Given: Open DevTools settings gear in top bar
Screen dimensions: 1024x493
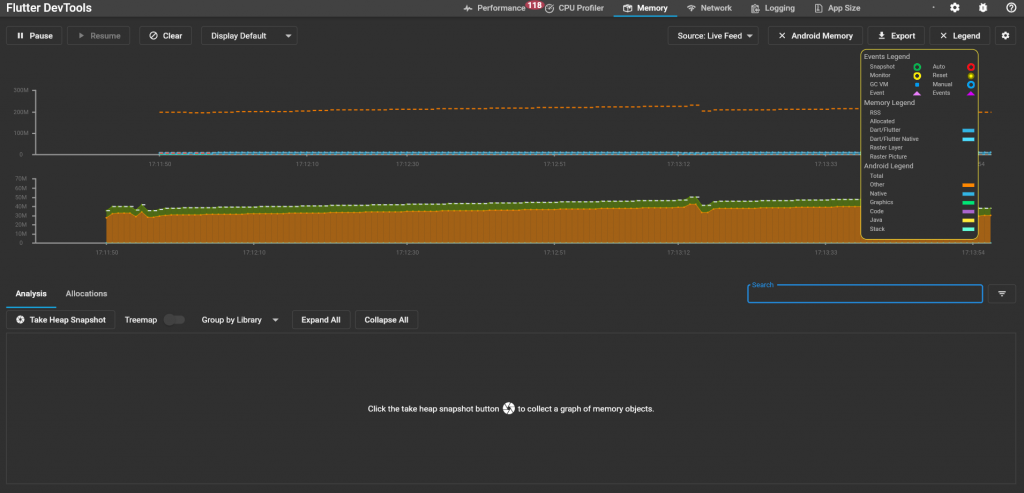Looking at the screenshot, I should point(955,8).
